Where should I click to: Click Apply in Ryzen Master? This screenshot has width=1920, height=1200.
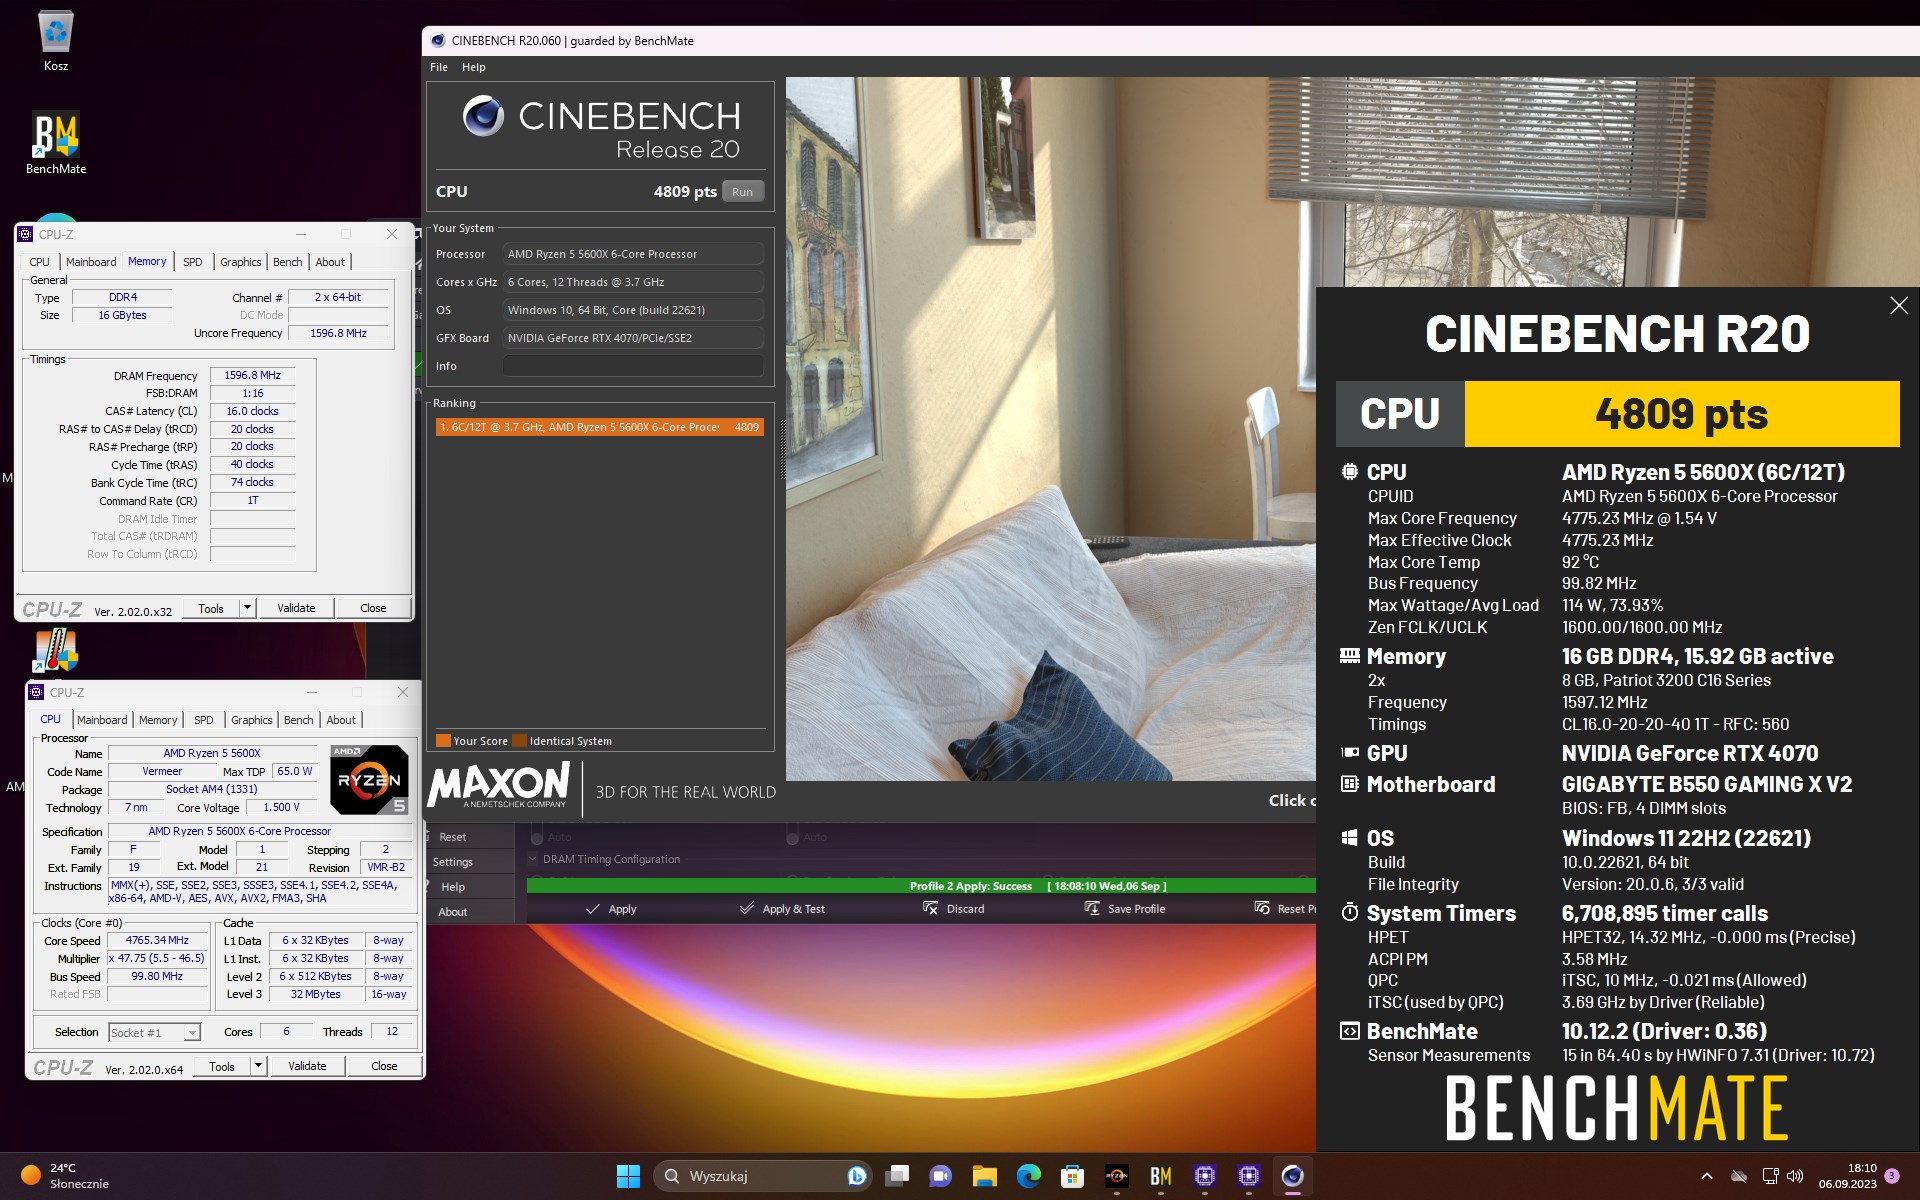[x=610, y=909]
